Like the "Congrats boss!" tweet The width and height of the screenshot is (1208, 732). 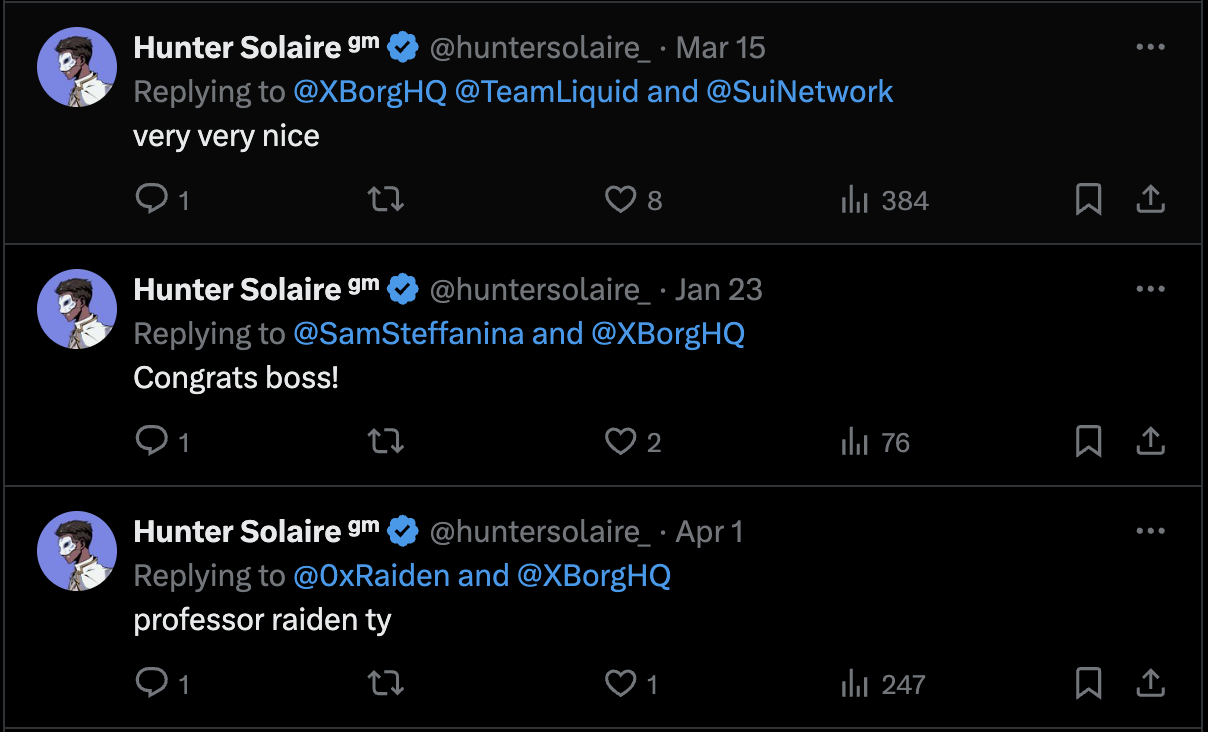point(621,442)
